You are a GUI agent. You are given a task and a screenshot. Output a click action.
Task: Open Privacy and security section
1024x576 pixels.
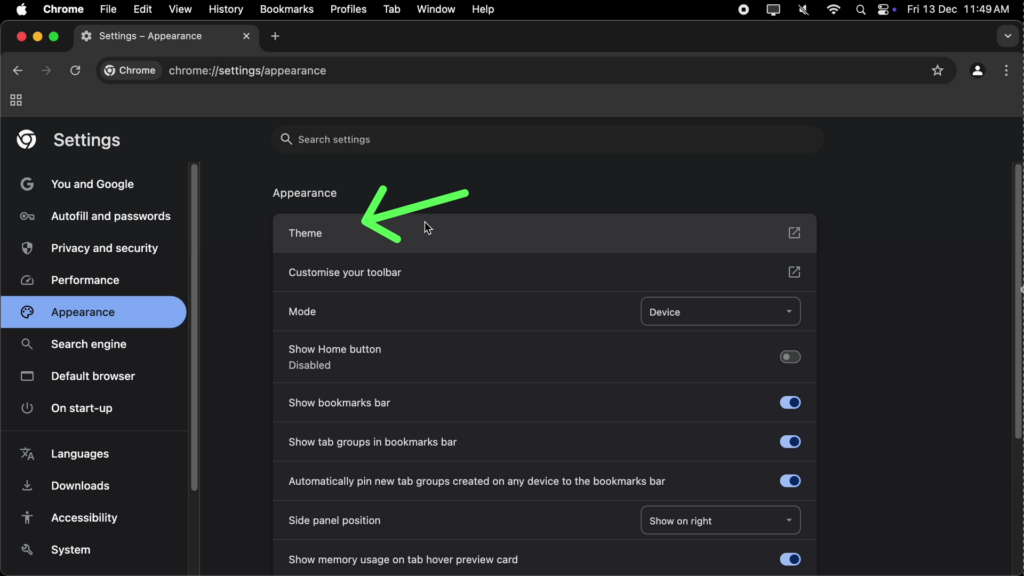click(x=93, y=248)
